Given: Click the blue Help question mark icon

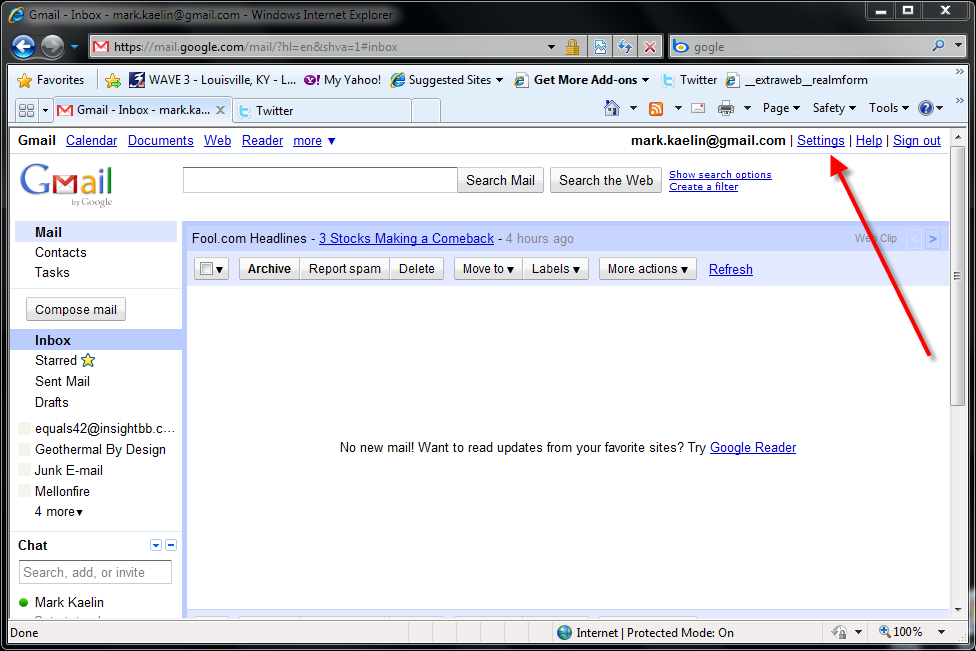Looking at the screenshot, I should (x=926, y=108).
